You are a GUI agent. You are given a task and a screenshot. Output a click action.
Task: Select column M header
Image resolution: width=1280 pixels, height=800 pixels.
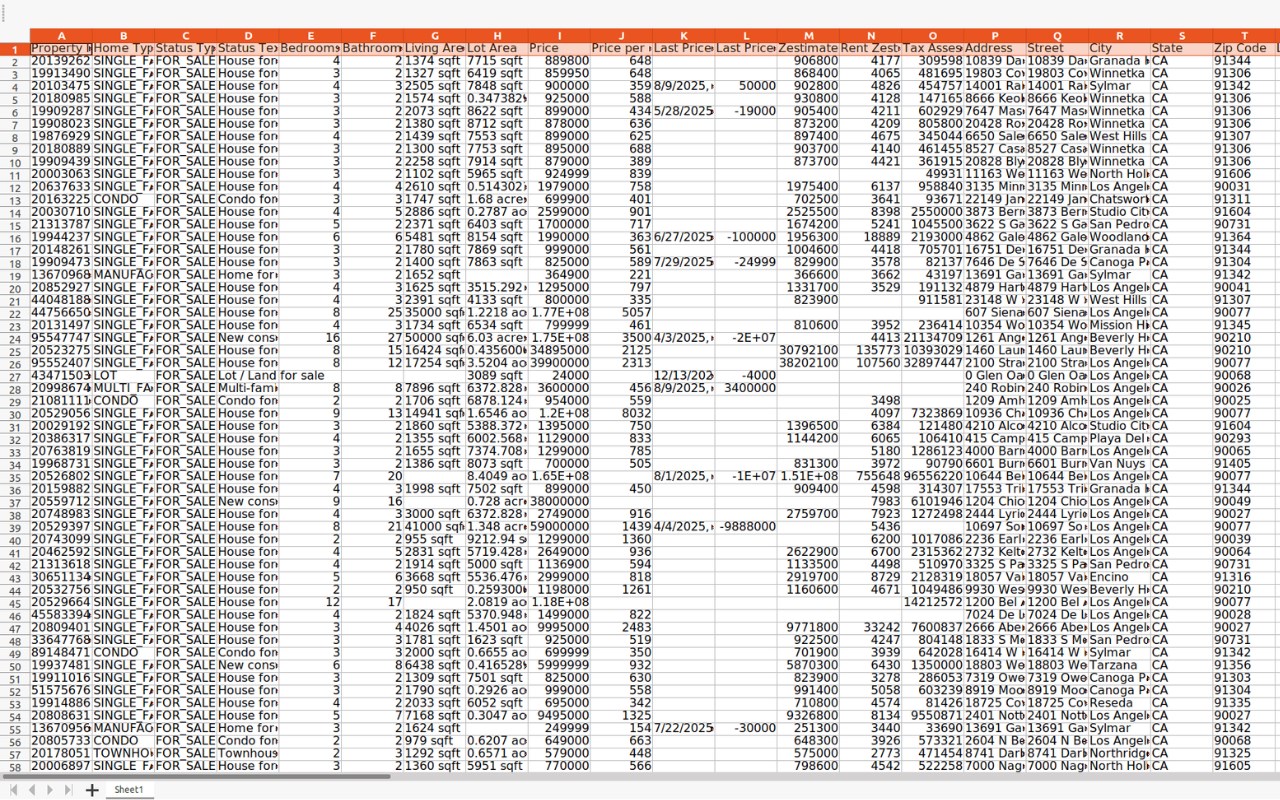pos(808,36)
